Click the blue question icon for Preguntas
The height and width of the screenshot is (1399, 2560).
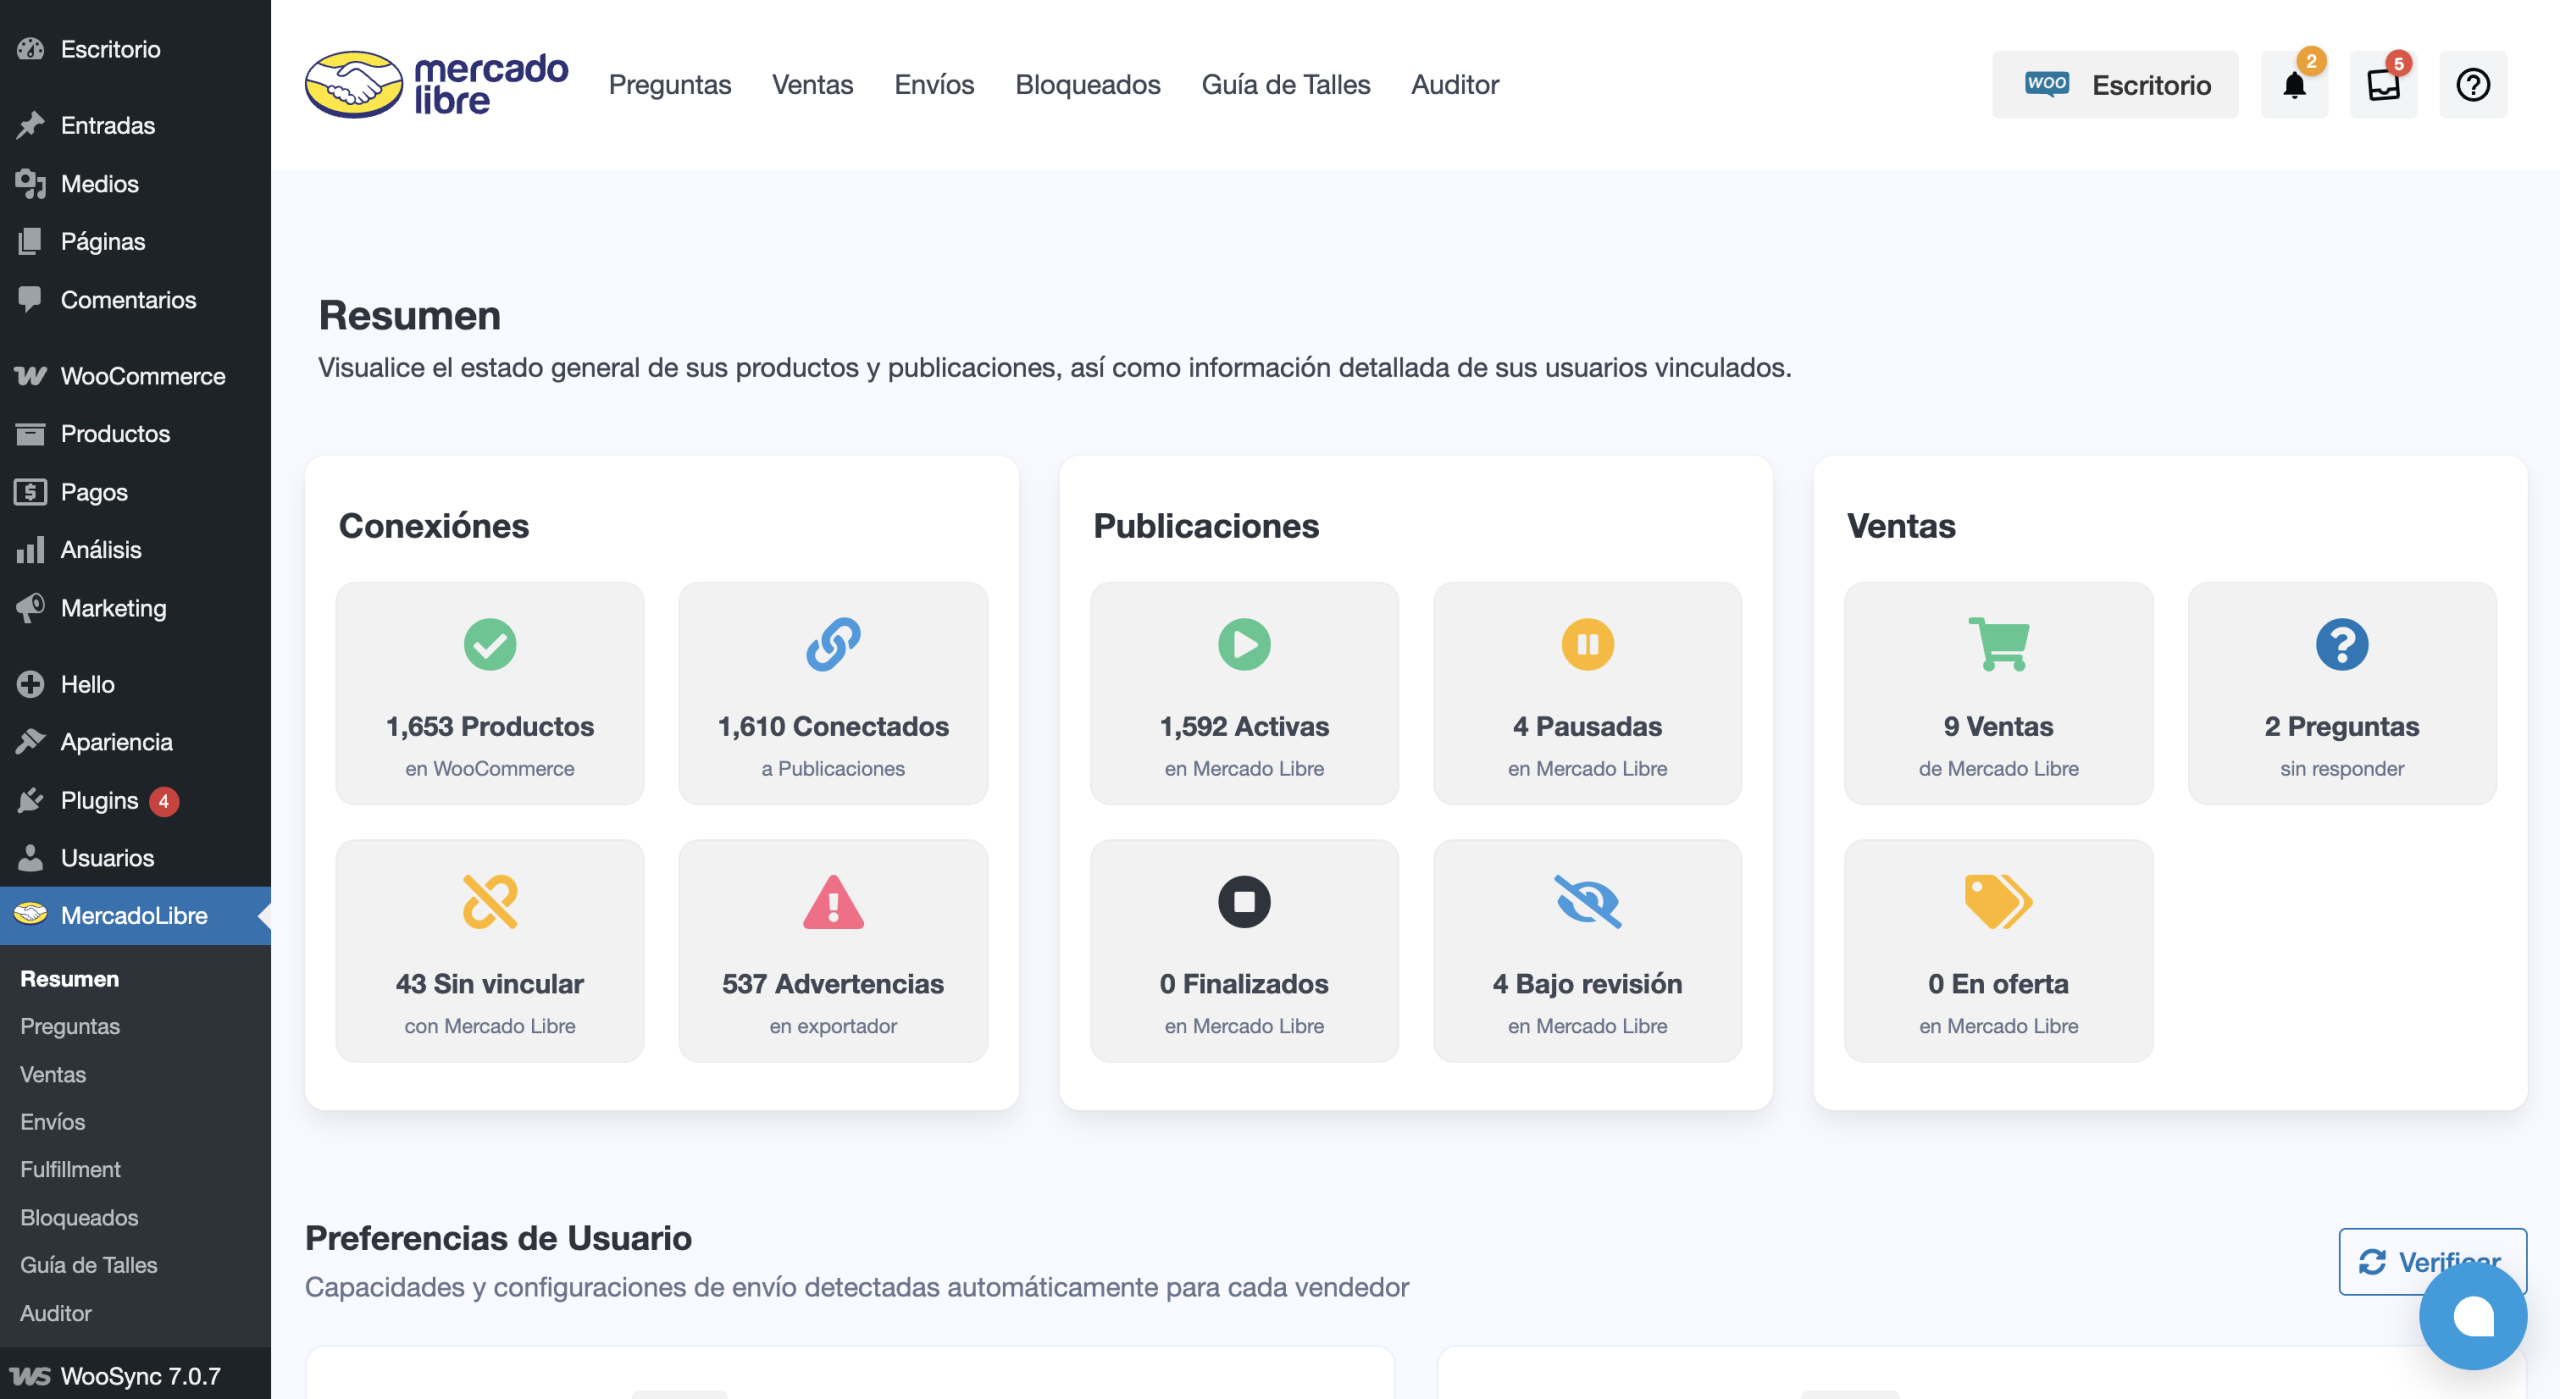pos(2342,644)
